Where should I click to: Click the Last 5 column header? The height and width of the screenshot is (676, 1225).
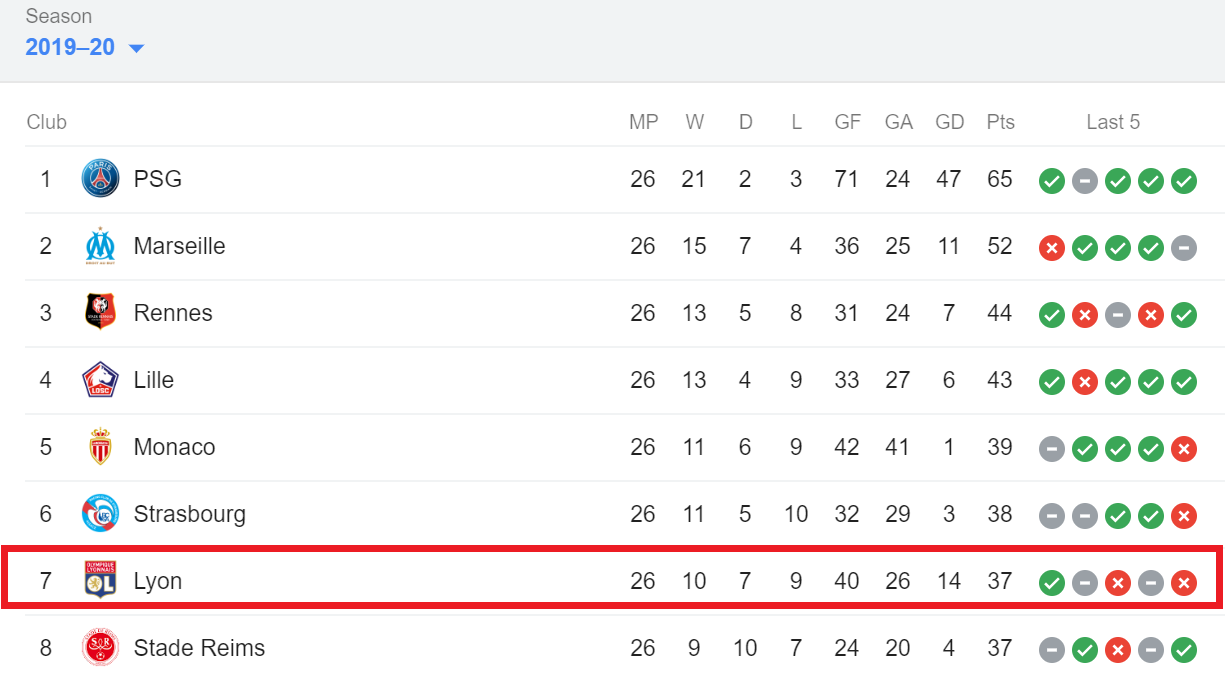click(1113, 122)
